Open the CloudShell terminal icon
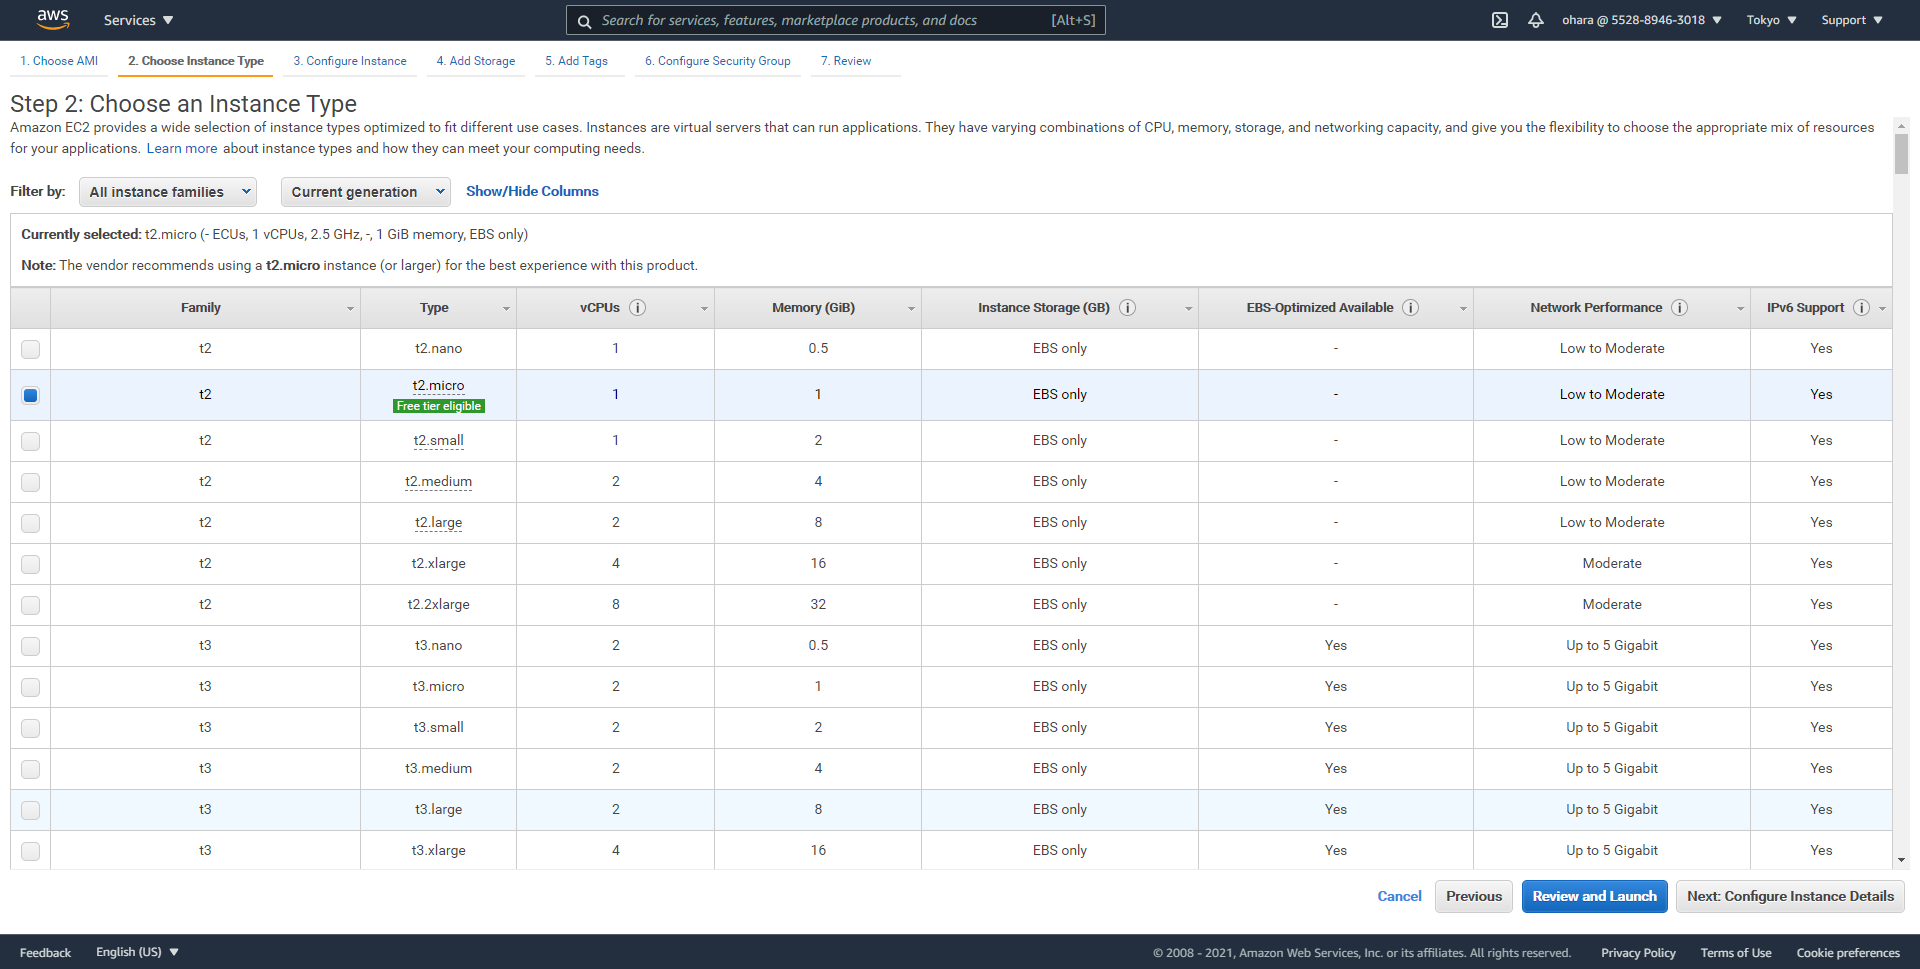This screenshot has height=969, width=1920. click(x=1500, y=20)
